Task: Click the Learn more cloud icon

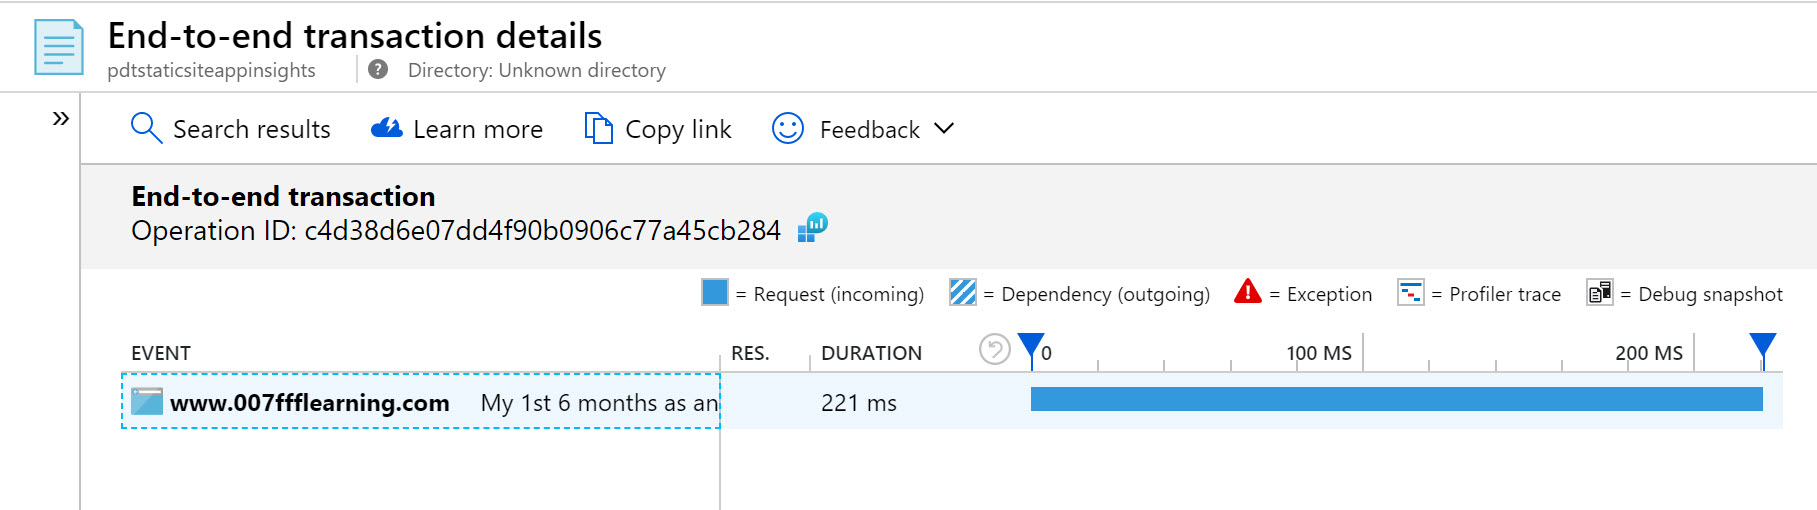Action: tap(386, 129)
